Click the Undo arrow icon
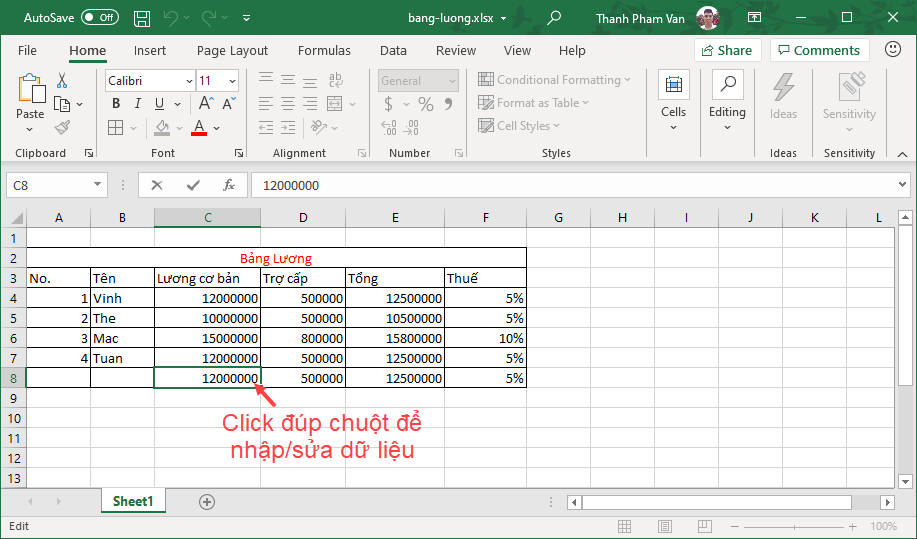The height and width of the screenshot is (539, 917). pyautogui.click(x=171, y=18)
